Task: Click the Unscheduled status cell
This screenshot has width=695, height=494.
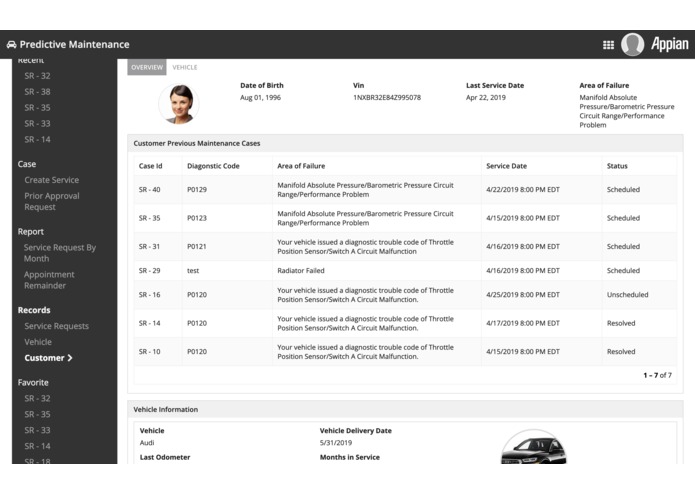Action: coord(627,295)
